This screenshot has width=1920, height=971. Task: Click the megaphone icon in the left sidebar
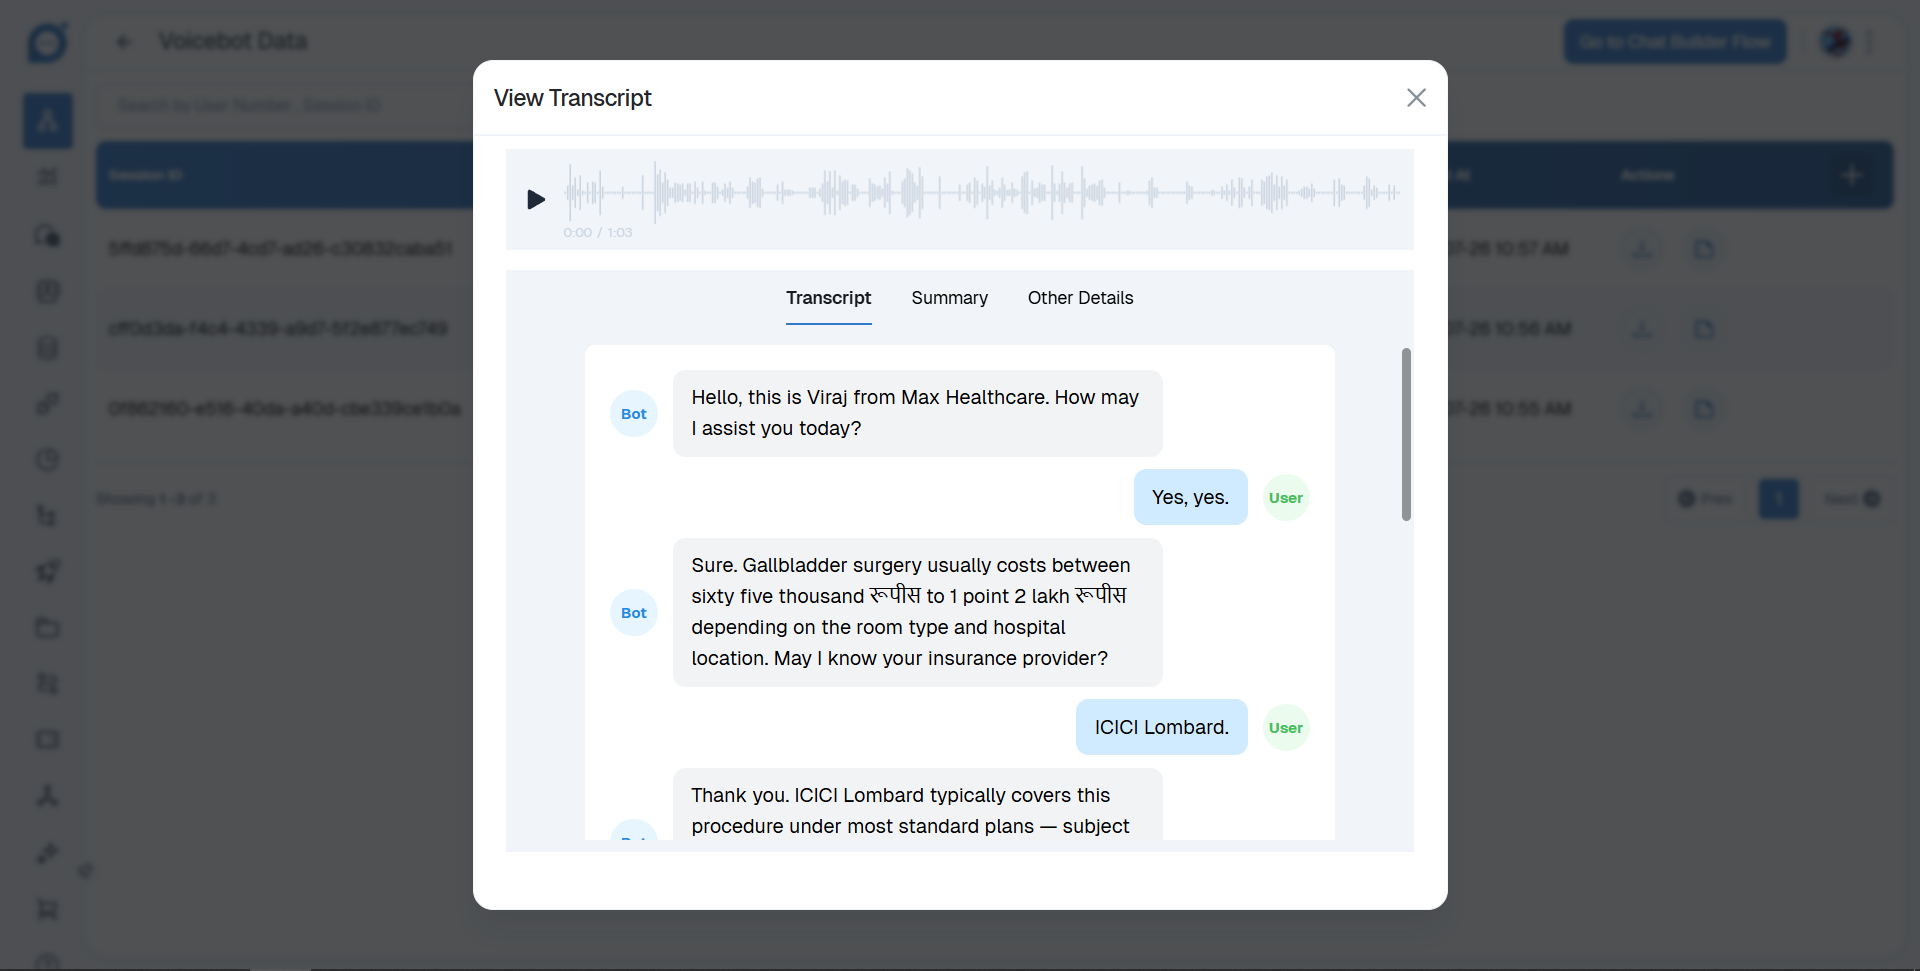click(47, 571)
